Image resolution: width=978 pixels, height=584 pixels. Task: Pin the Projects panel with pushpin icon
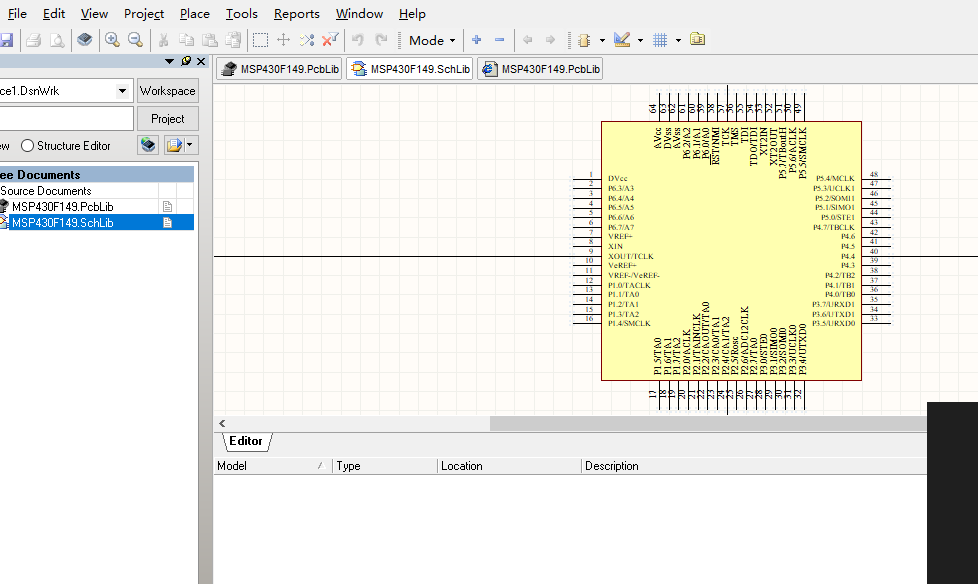(x=185, y=61)
